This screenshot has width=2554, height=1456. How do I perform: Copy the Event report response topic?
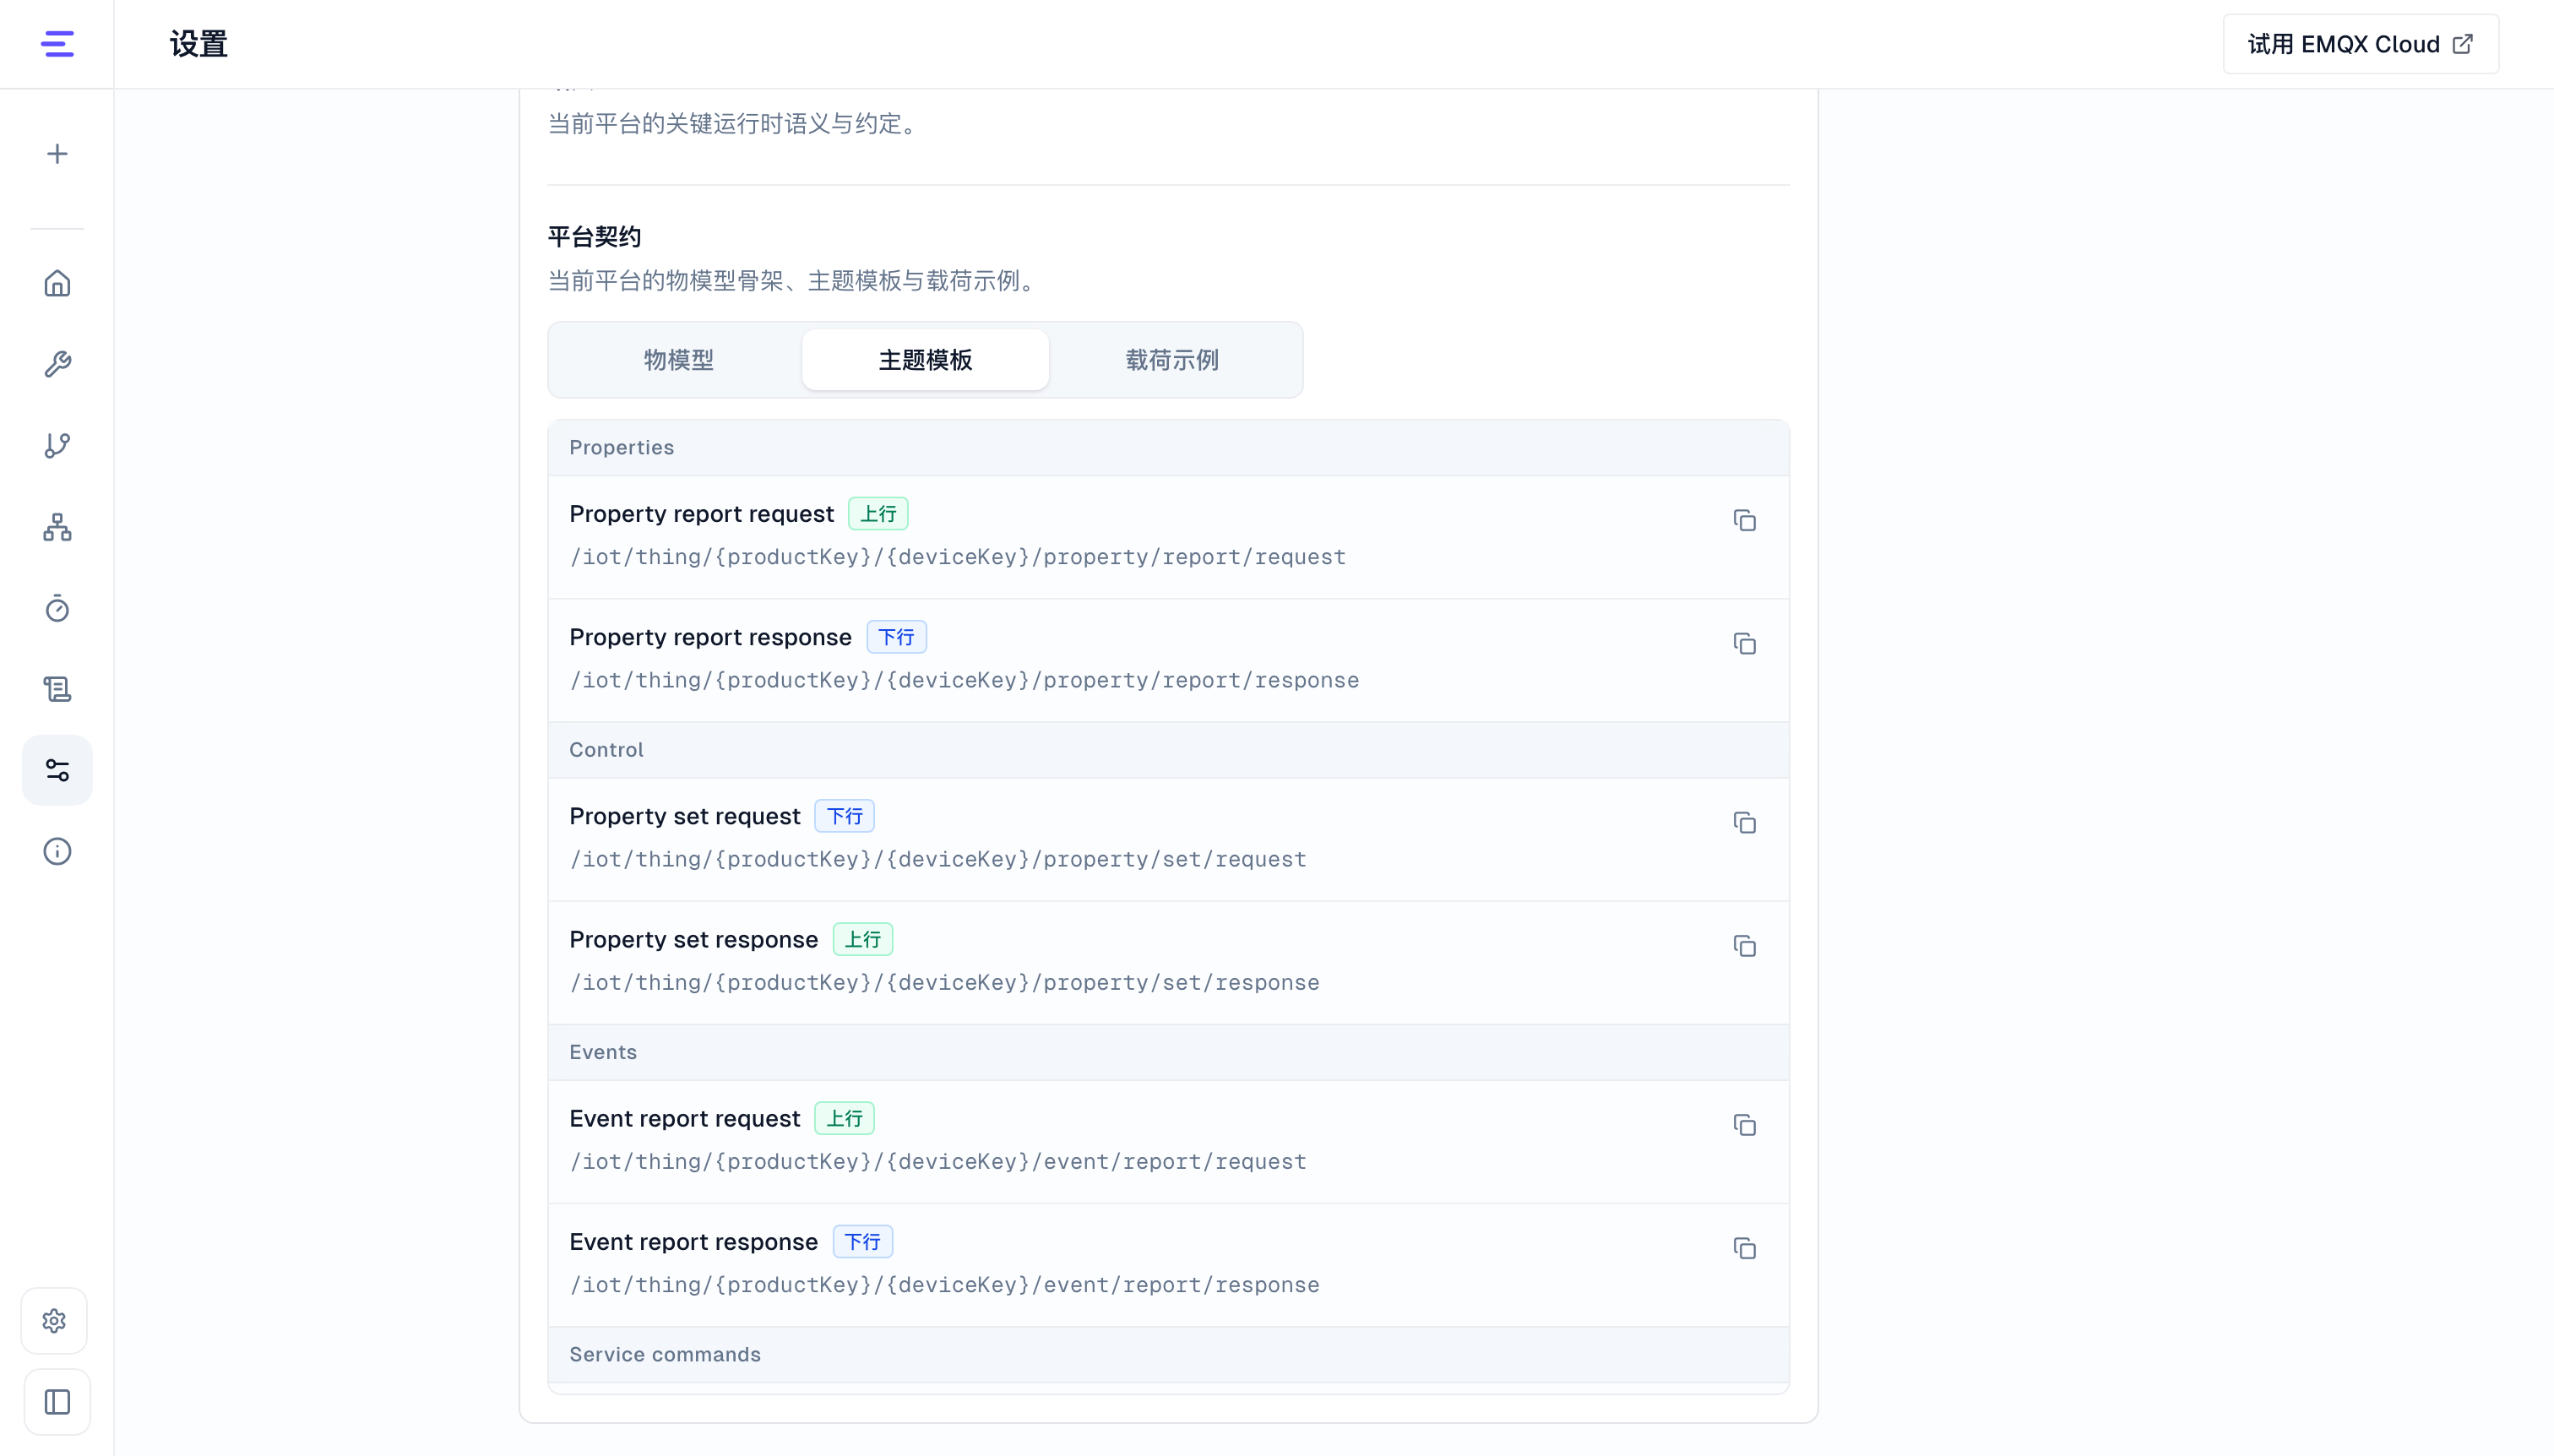pos(1744,1247)
